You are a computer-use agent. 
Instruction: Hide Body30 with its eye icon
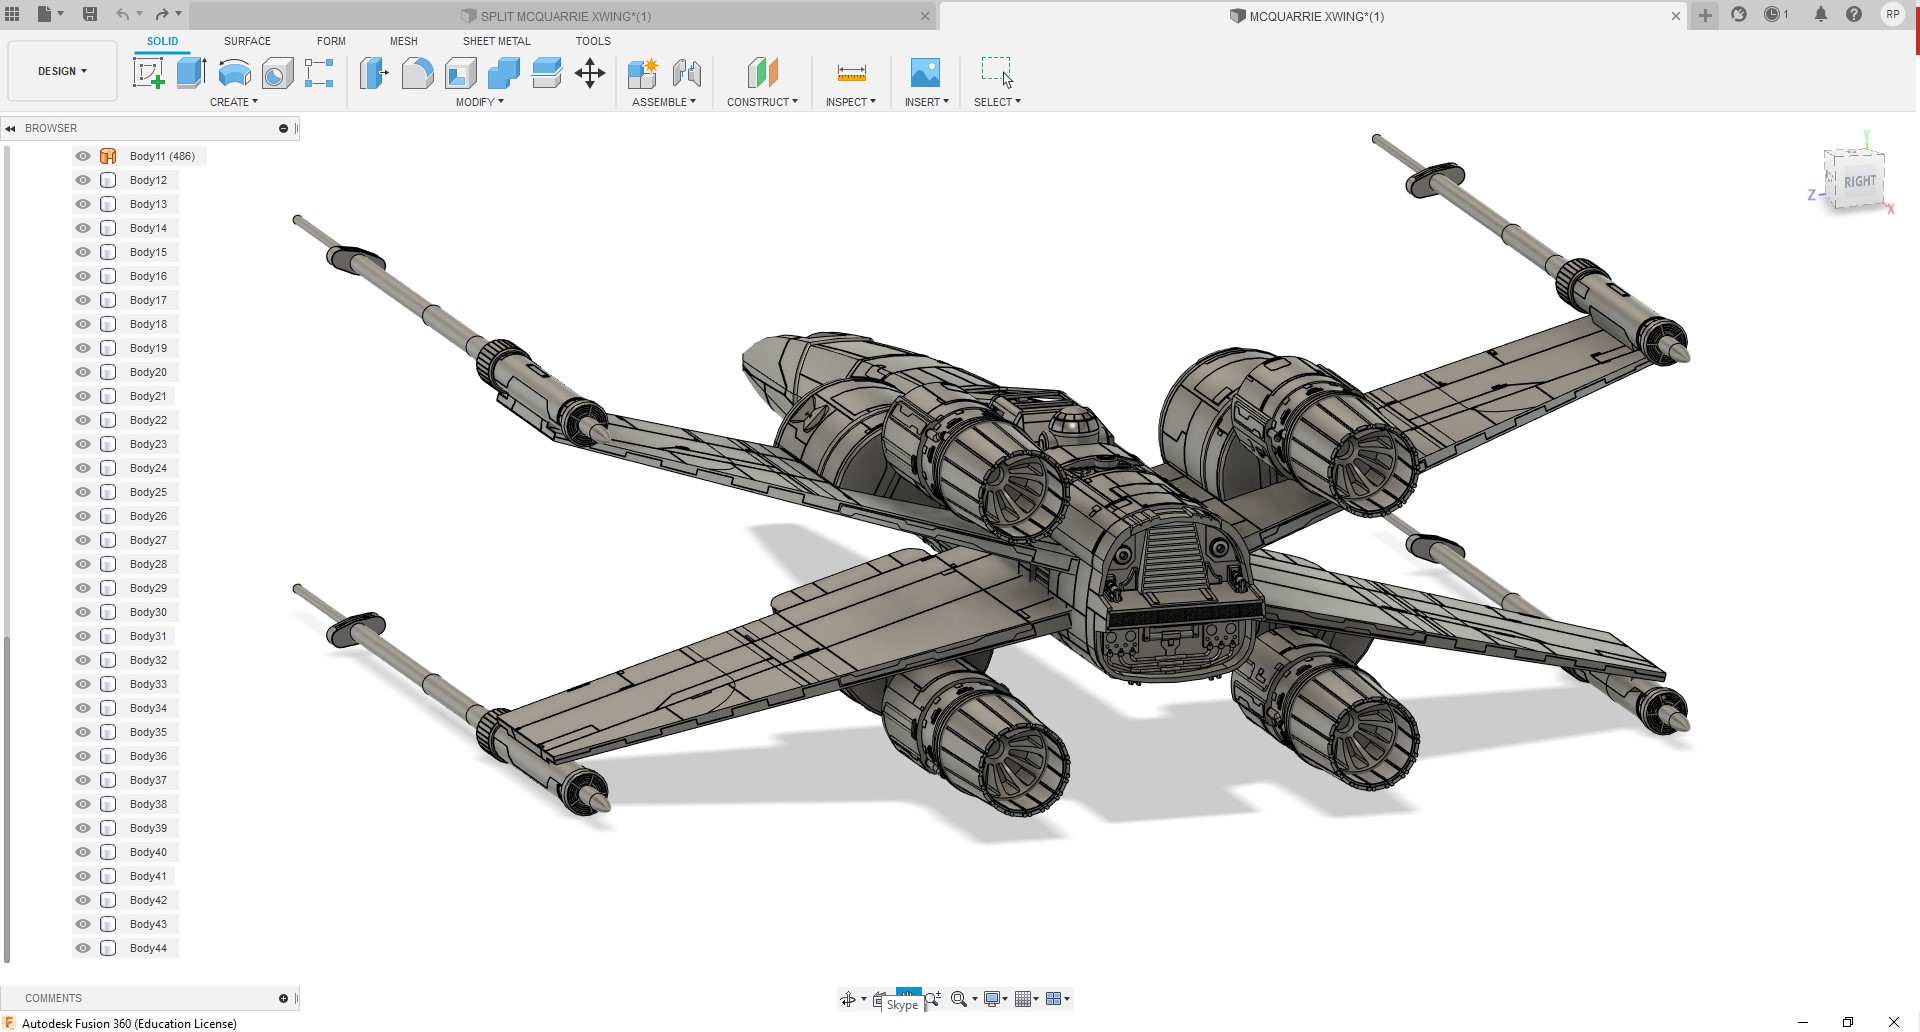83,612
